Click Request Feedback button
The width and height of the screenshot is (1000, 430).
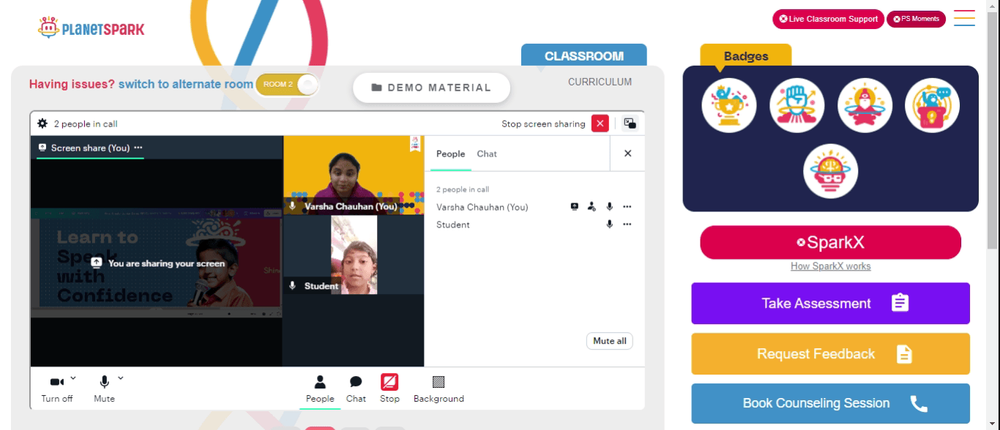click(830, 353)
